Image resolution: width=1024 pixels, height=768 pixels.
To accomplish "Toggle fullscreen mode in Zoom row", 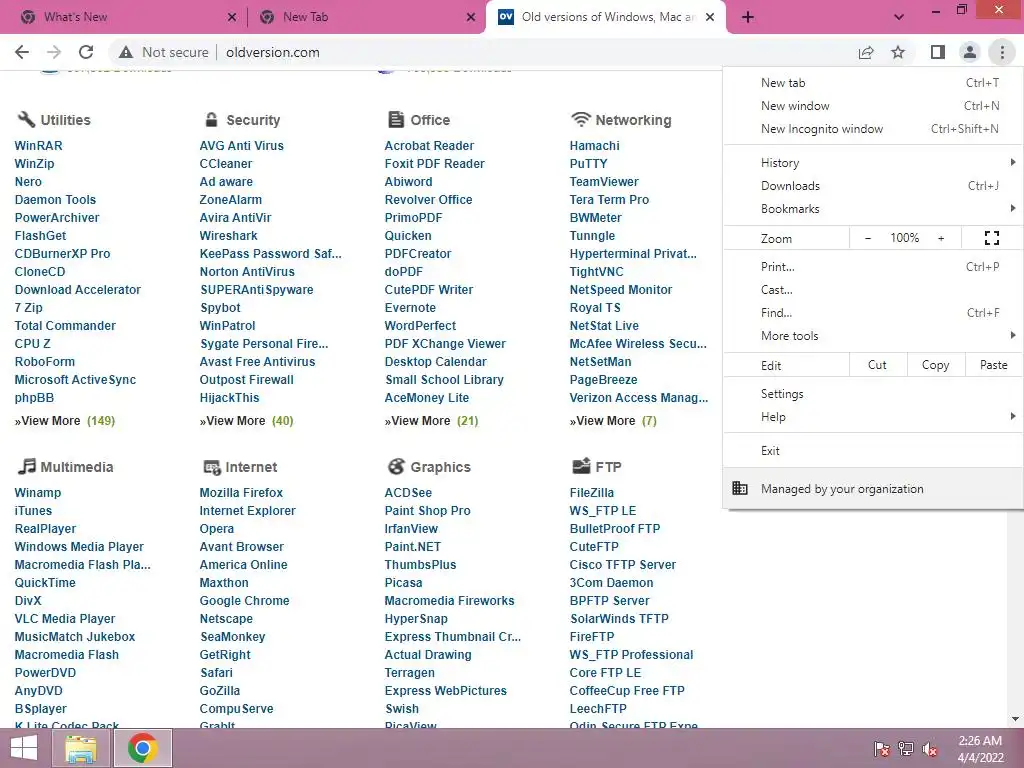I will [991, 238].
